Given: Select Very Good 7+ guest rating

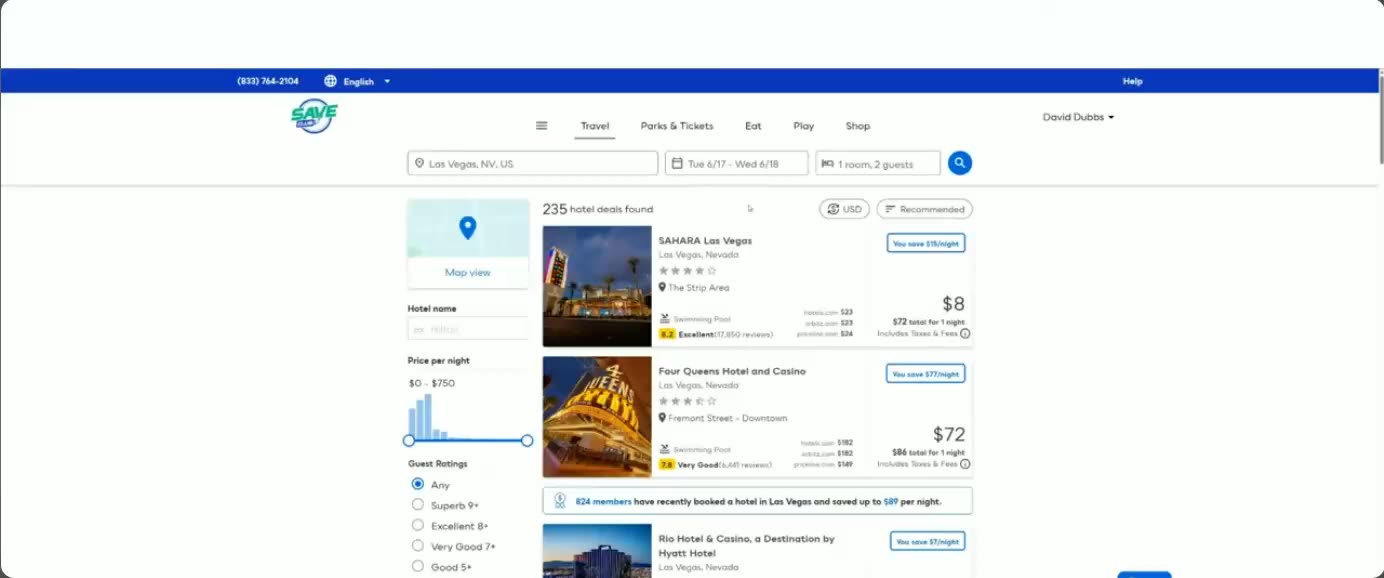Looking at the screenshot, I should coord(418,546).
